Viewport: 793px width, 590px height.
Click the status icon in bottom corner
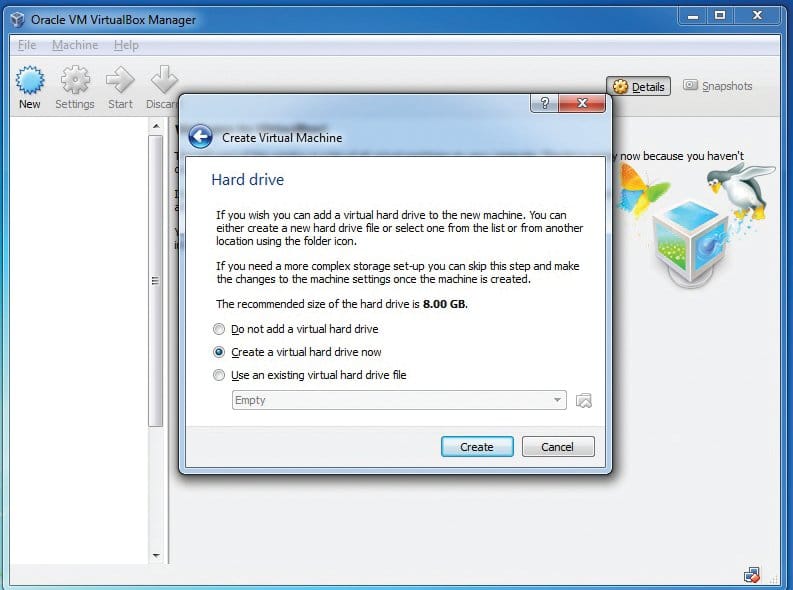pos(752,574)
